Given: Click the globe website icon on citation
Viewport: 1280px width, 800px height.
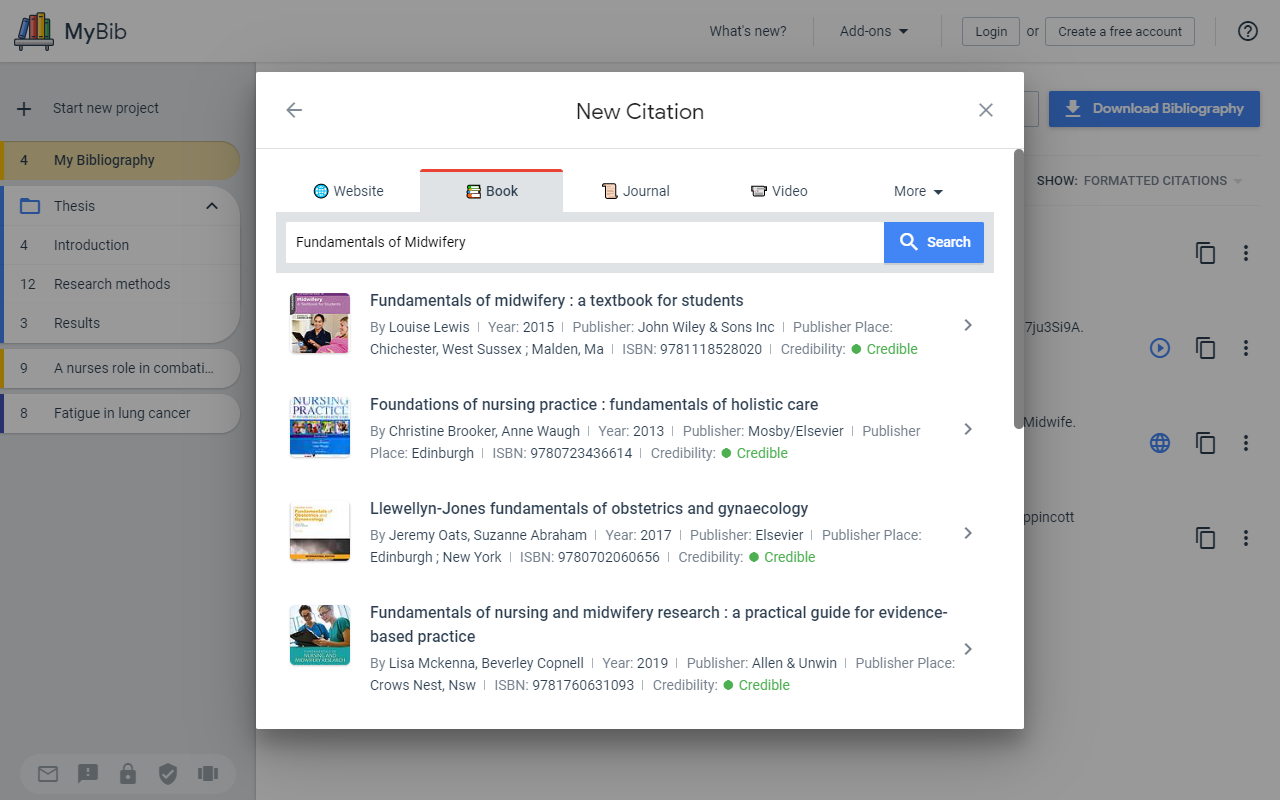Looking at the screenshot, I should (x=1160, y=443).
